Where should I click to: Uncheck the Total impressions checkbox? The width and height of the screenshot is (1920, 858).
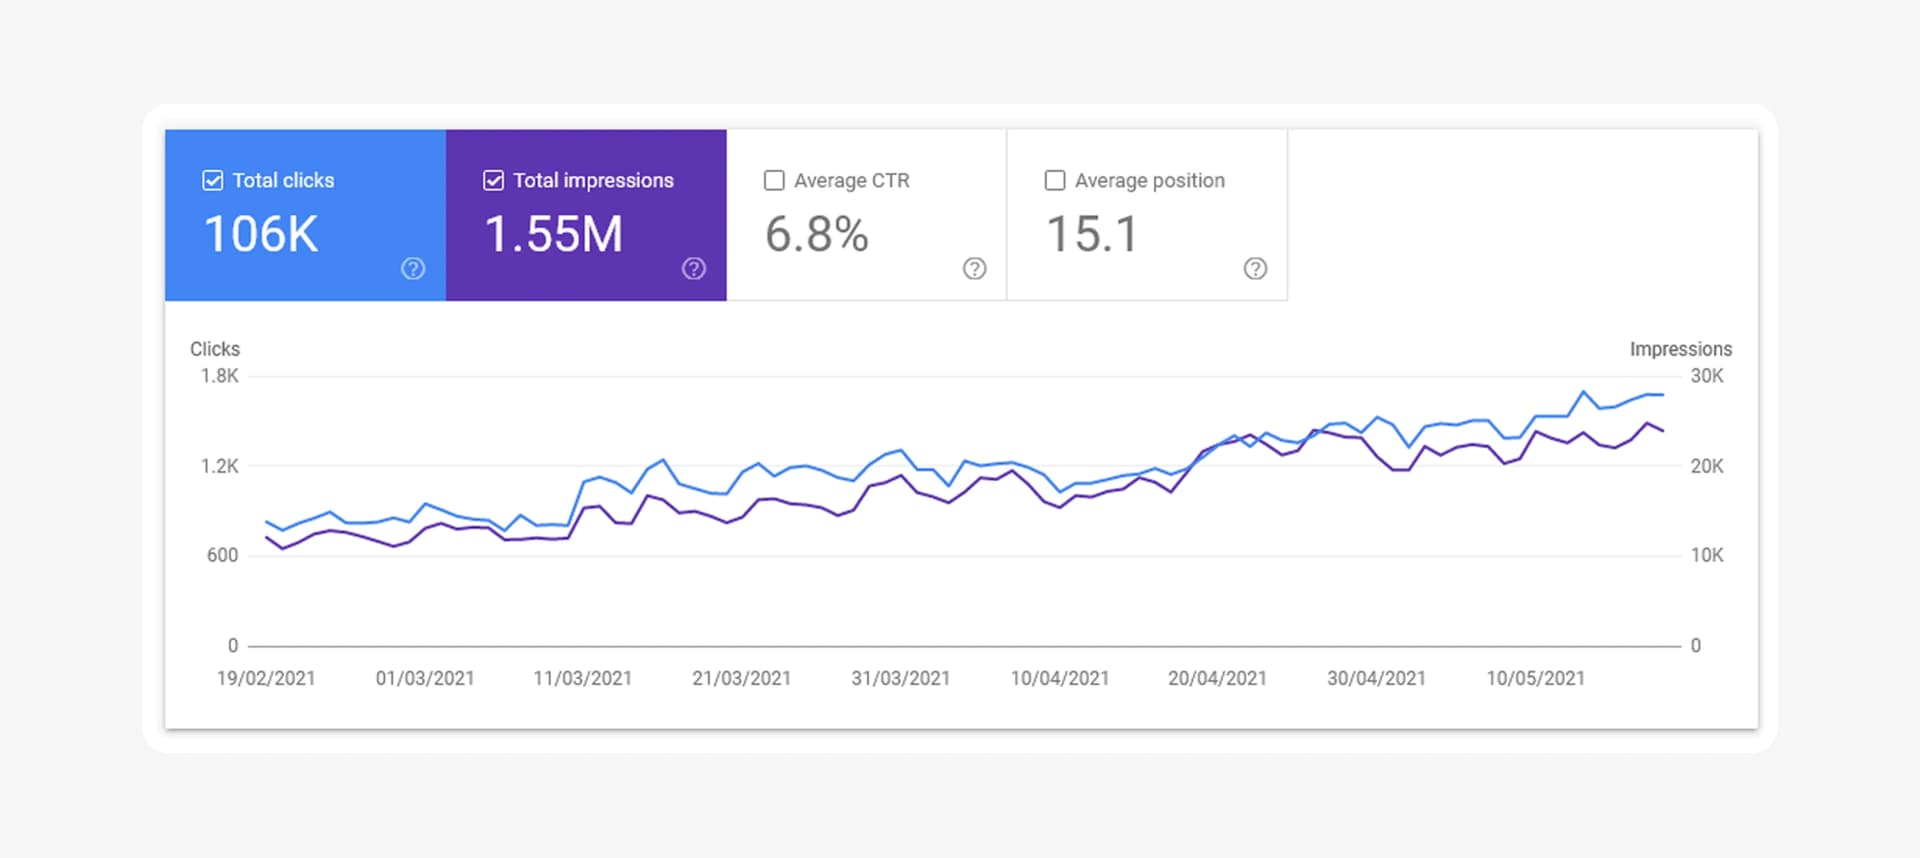tap(493, 181)
